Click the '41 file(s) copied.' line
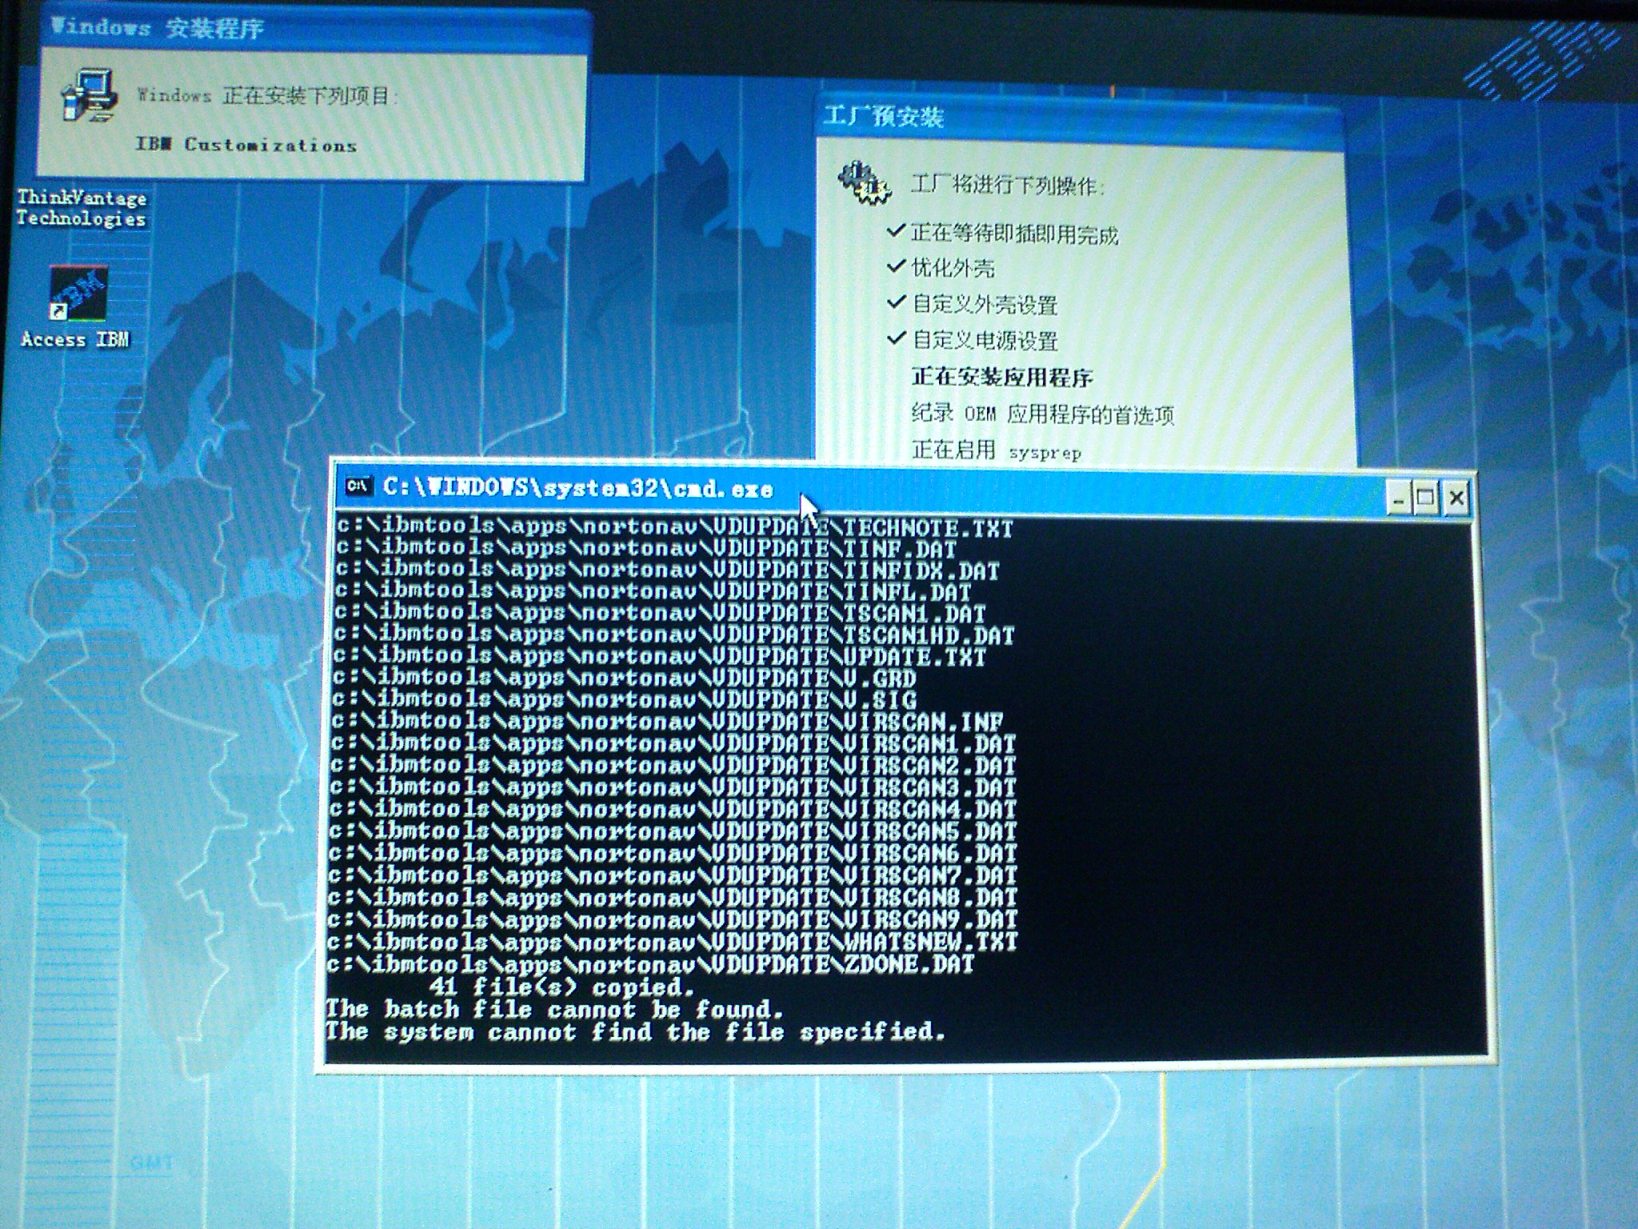1638x1229 pixels. 562,987
